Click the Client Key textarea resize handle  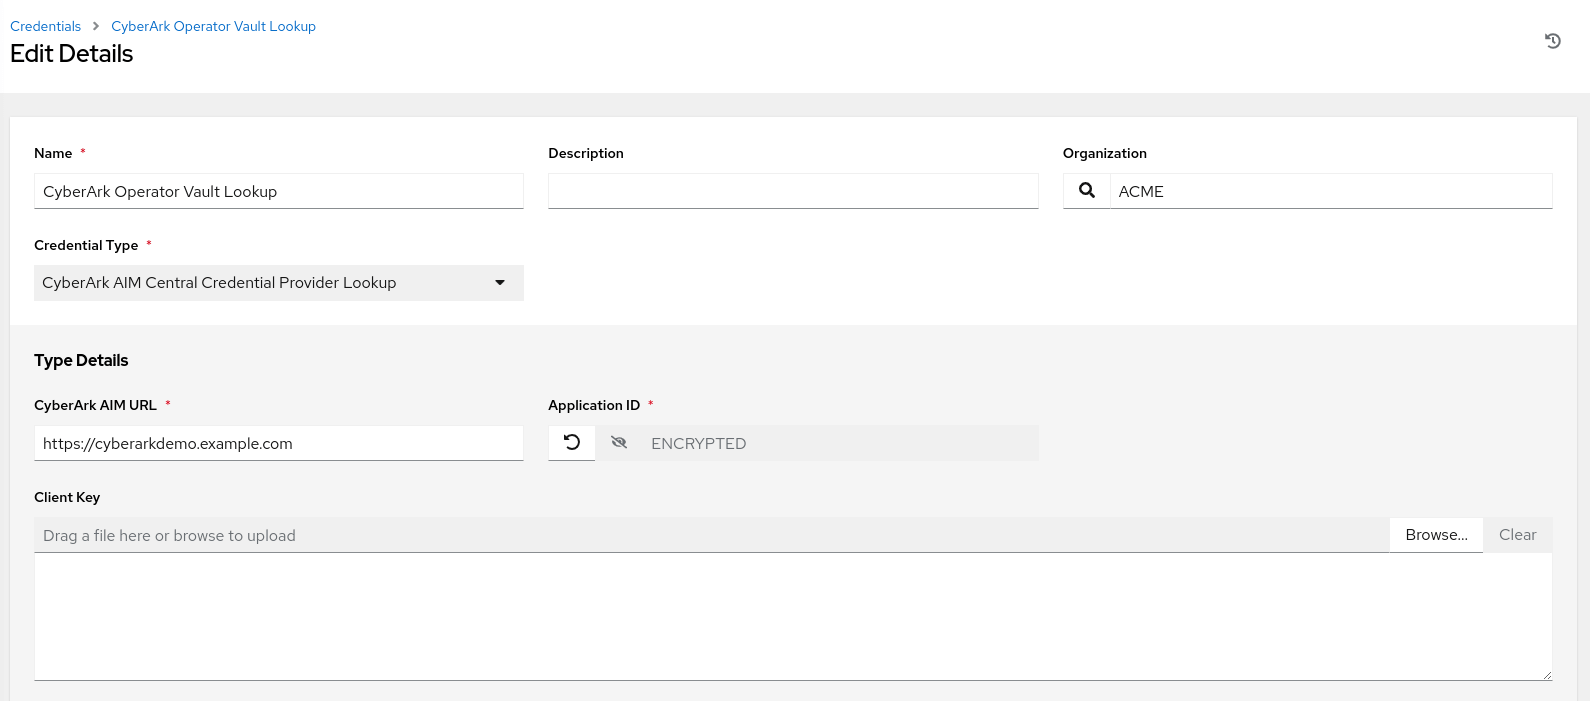coord(1546,675)
